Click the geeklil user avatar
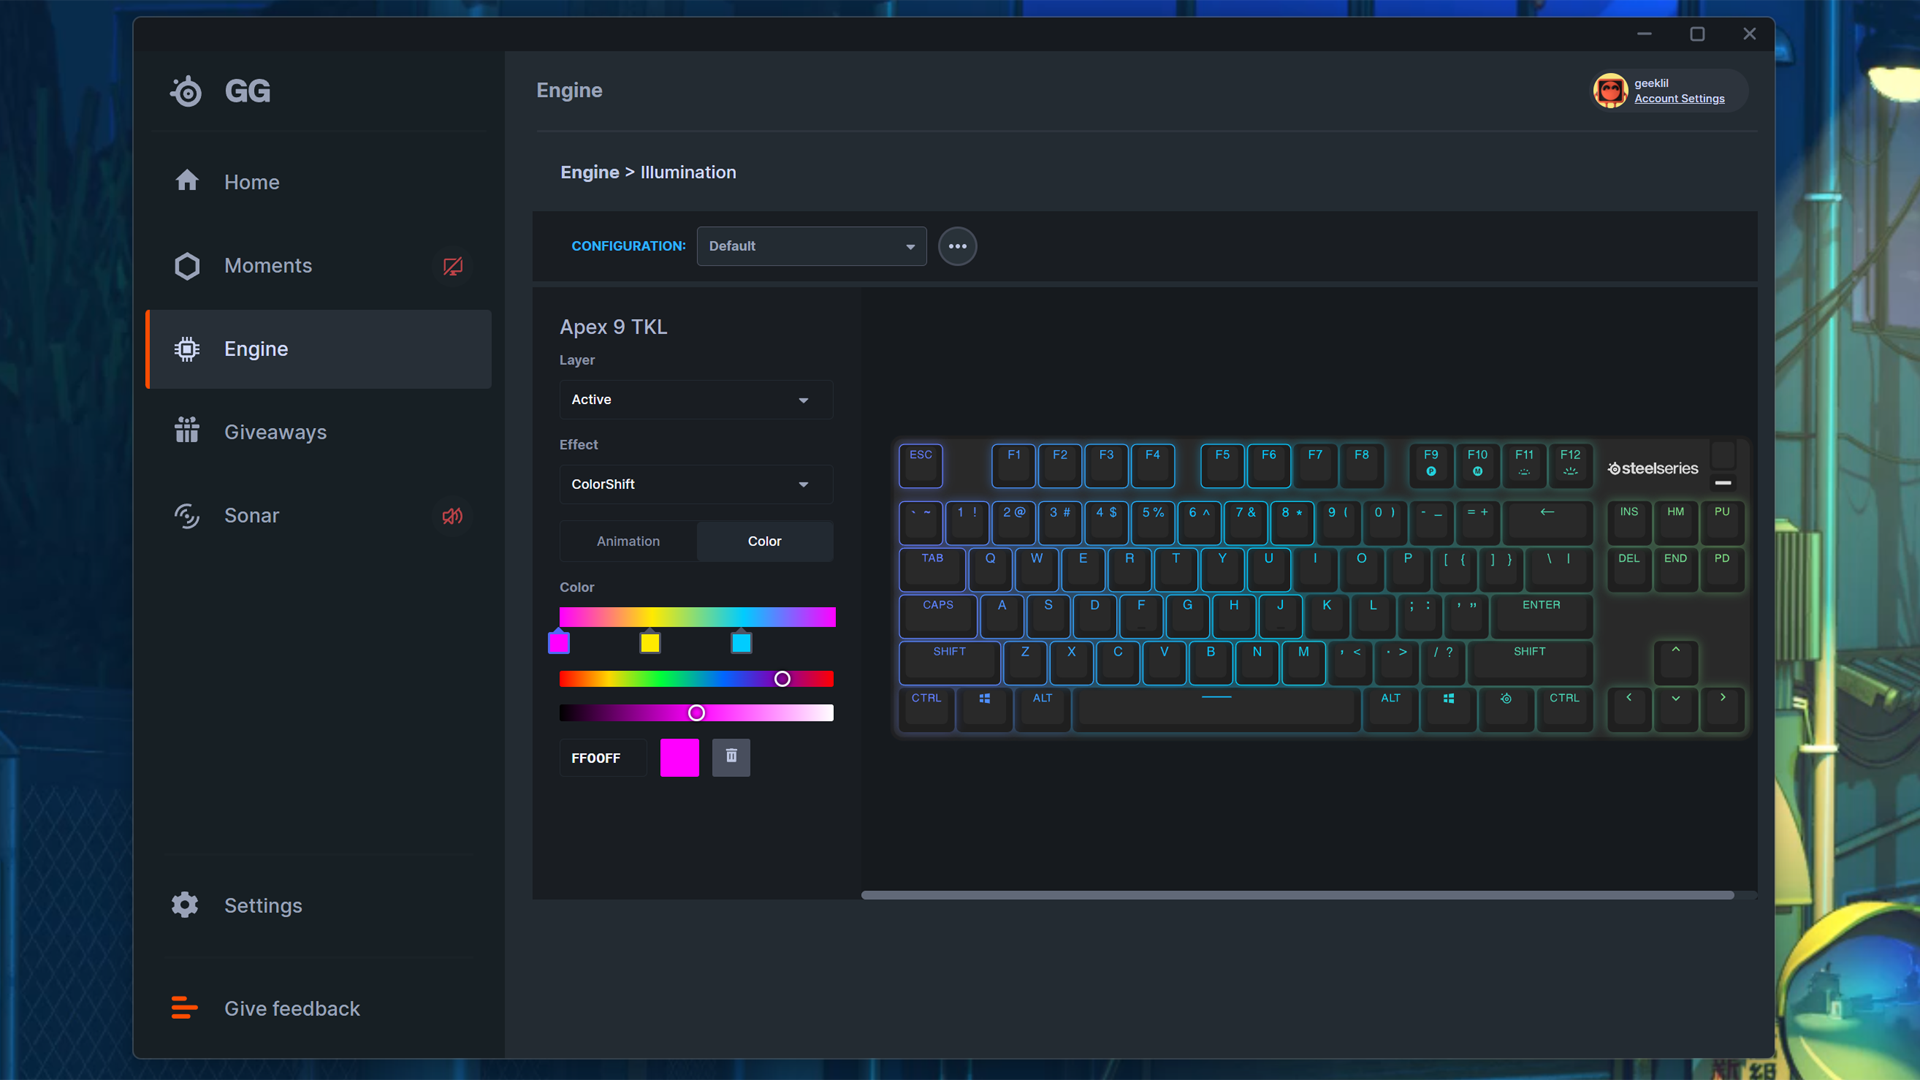Image resolution: width=1920 pixels, height=1080 pixels. 1610,91
